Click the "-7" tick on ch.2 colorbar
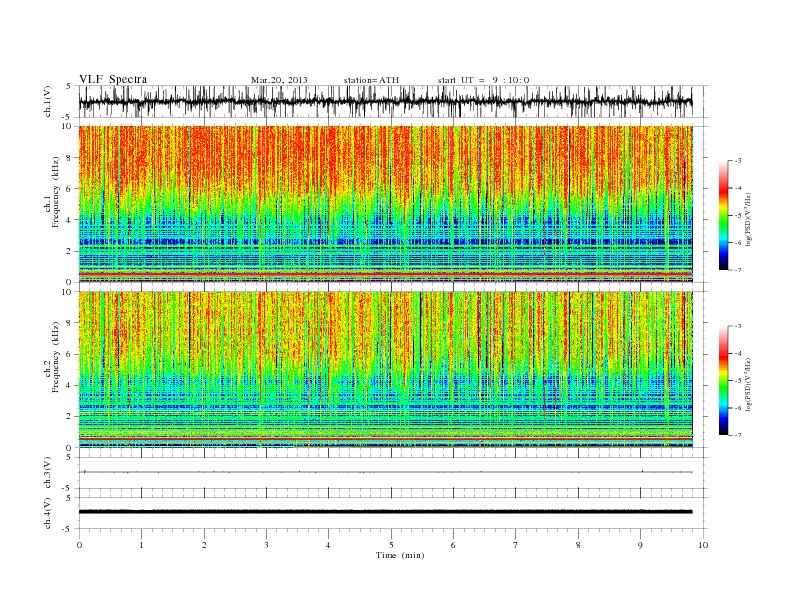This screenshot has width=792, height=612. coord(738,435)
